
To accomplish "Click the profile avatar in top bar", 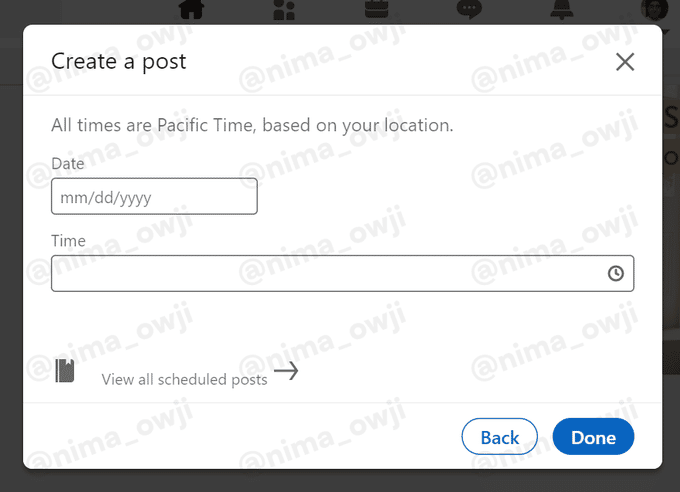I will click(654, 9).
